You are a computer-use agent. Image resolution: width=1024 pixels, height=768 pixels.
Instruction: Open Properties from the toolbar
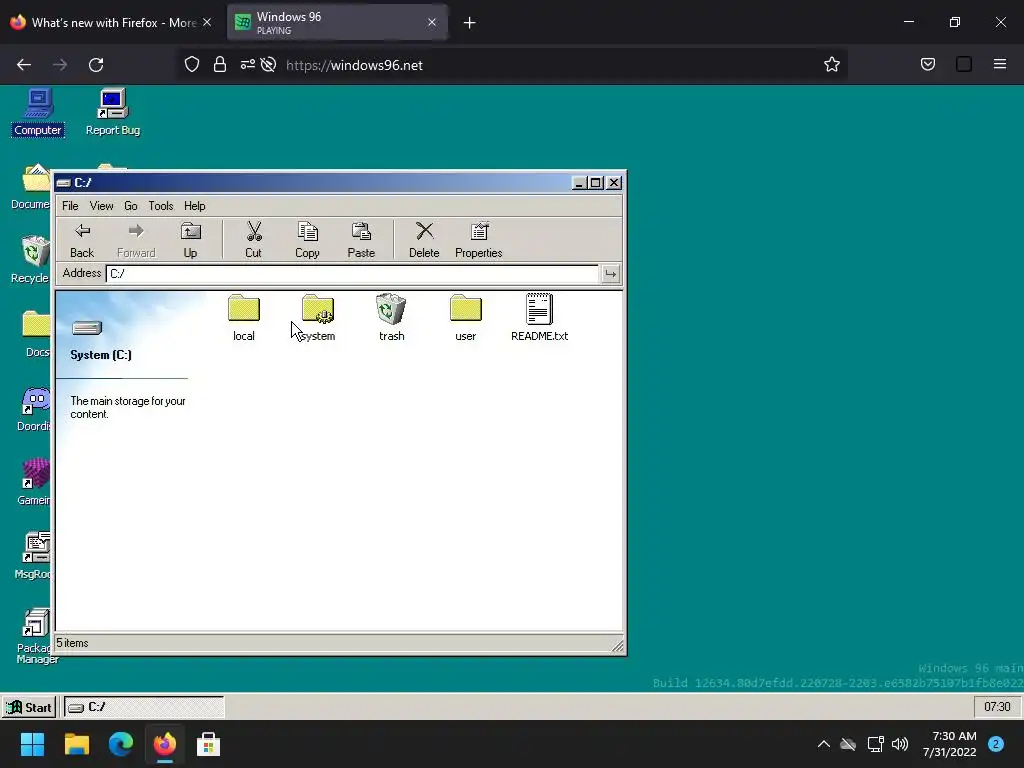tap(479, 240)
